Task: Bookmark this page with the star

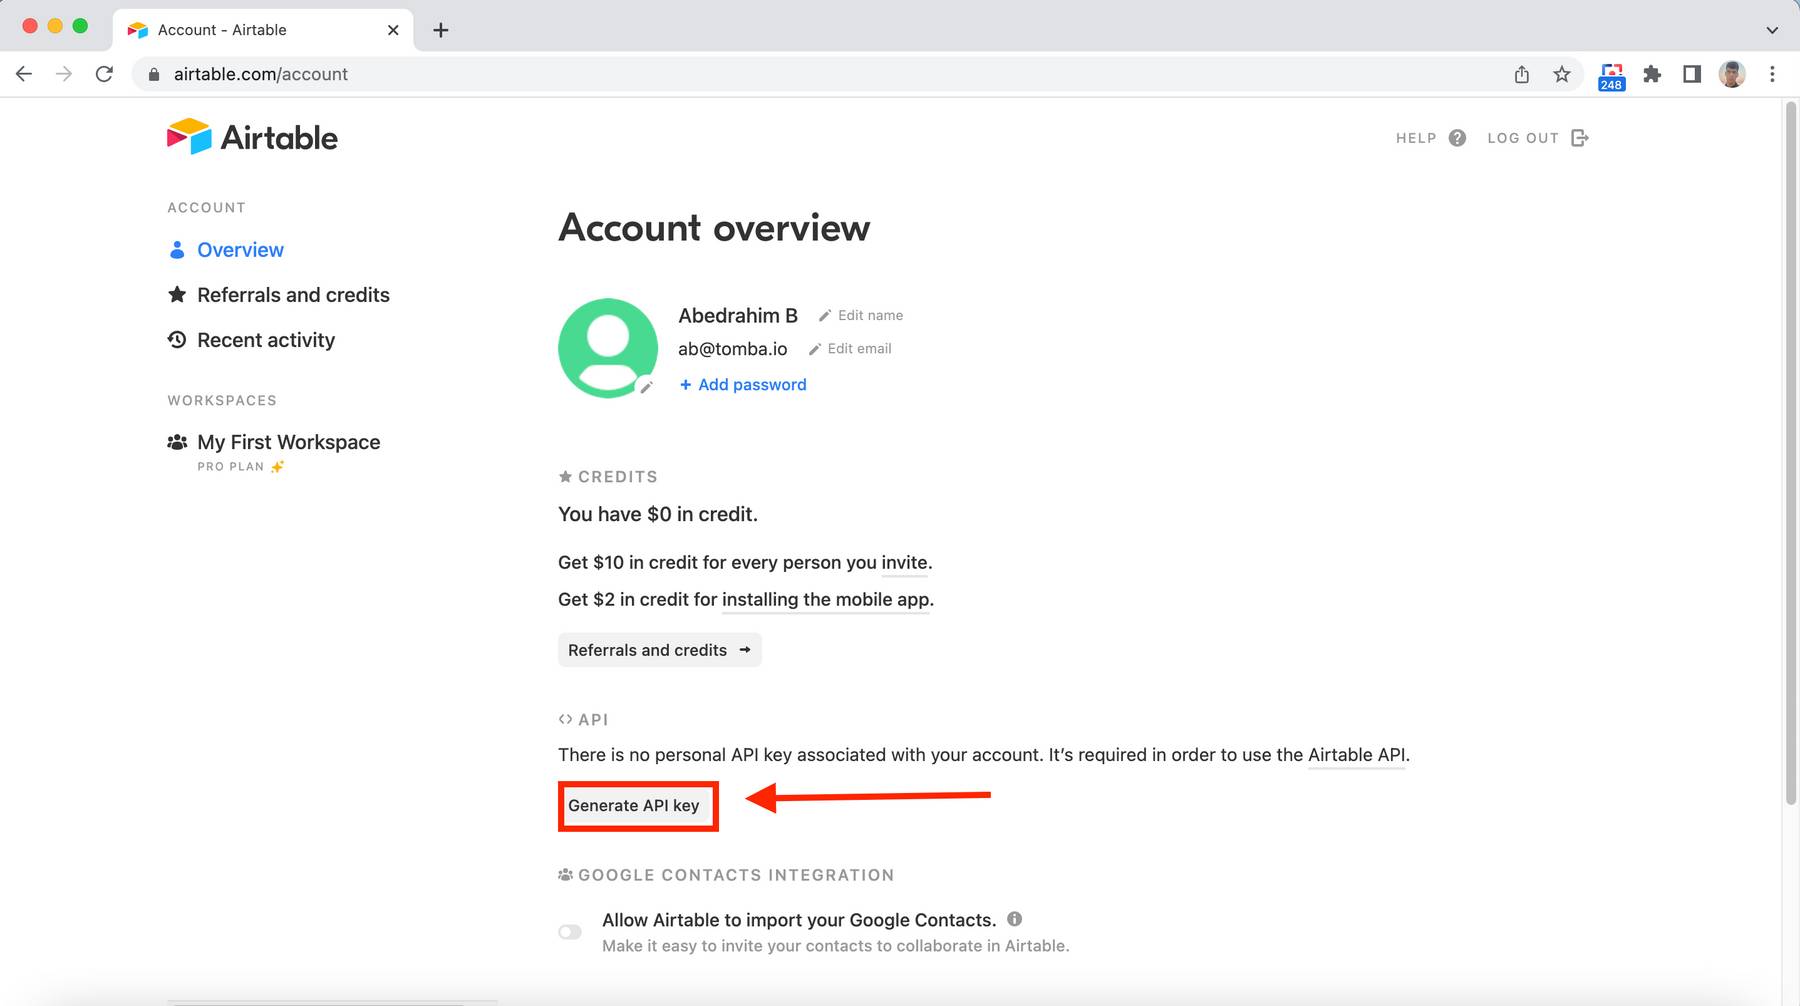Action: (x=1562, y=74)
